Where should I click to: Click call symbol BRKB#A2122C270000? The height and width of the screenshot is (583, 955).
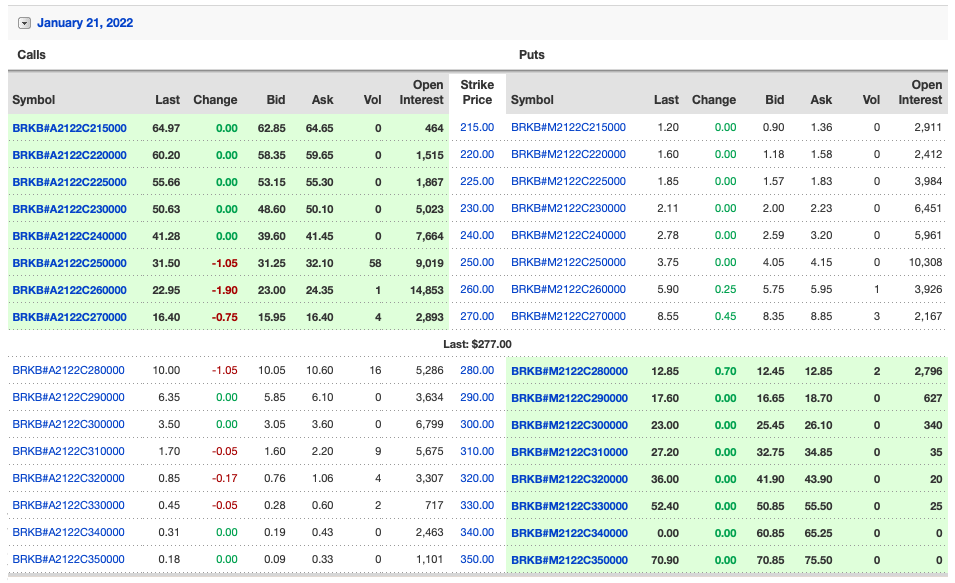(x=70, y=317)
